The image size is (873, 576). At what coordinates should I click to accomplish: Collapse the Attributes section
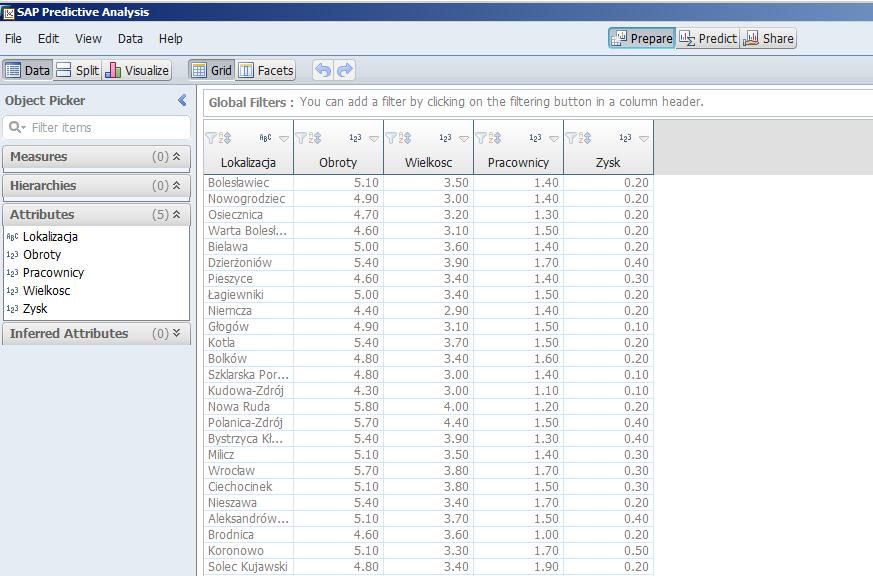click(x=176, y=214)
